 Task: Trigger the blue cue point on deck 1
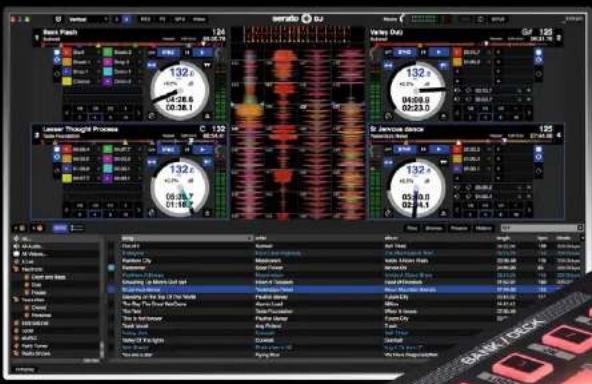(67, 71)
